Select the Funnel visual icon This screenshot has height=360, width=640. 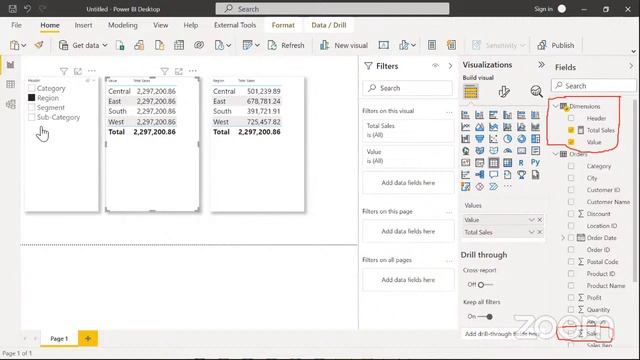[480, 139]
